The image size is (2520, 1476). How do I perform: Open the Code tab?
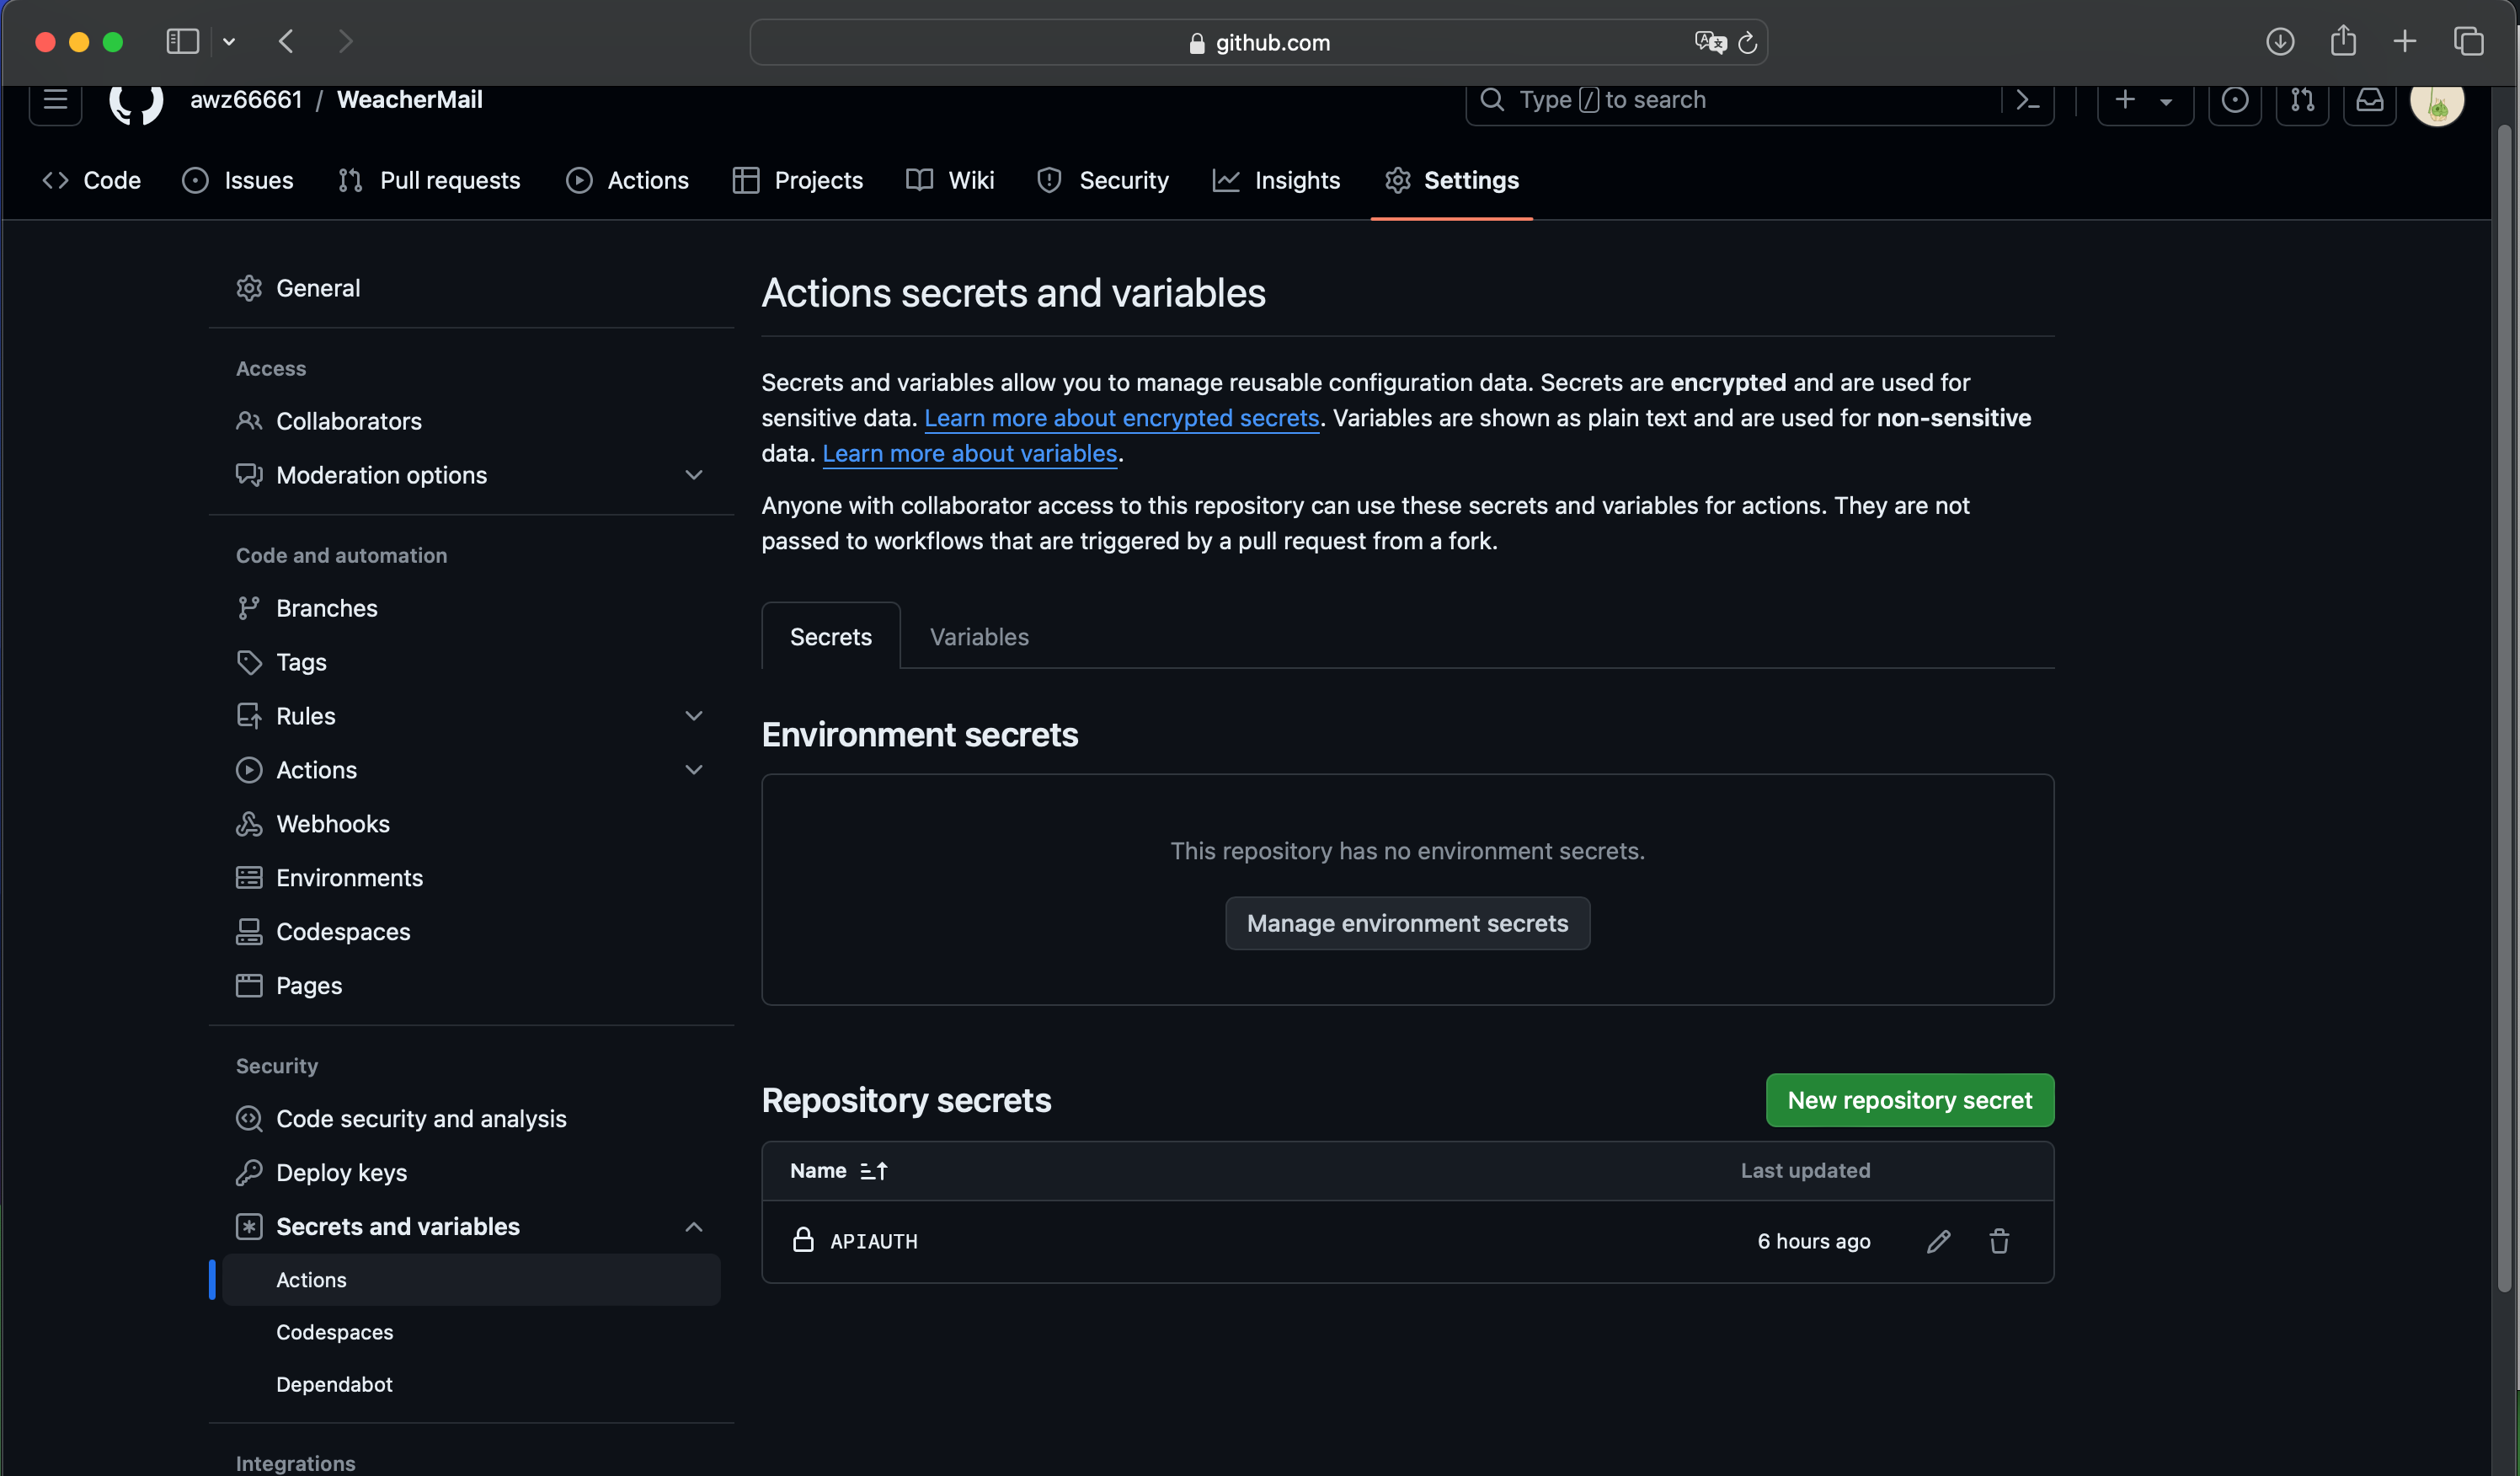click(92, 180)
